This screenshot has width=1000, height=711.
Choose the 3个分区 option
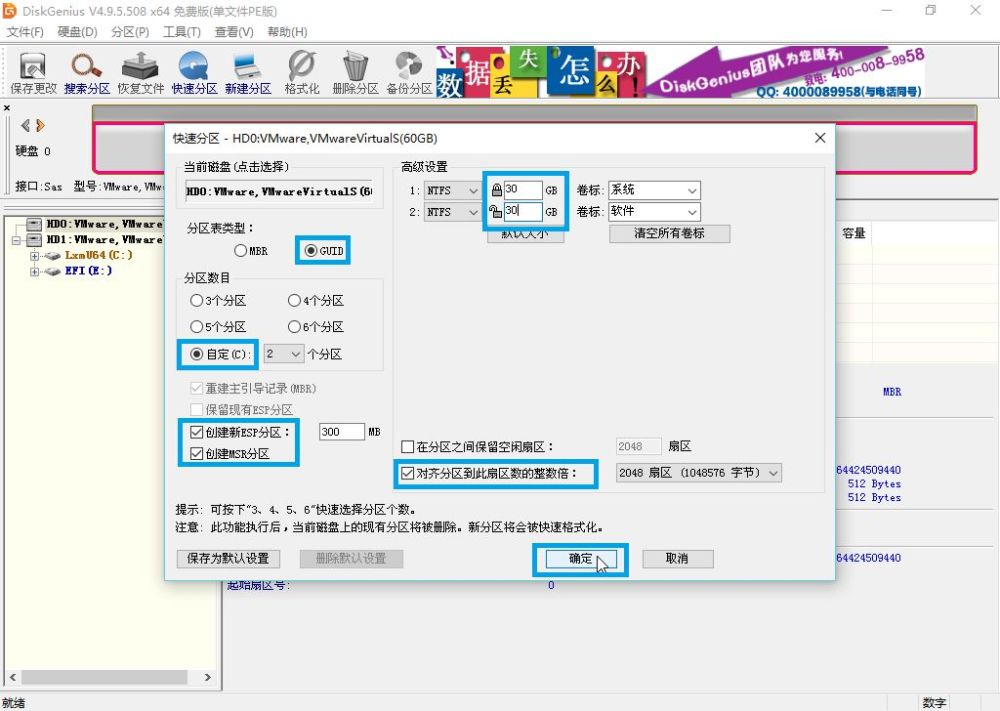point(218,300)
